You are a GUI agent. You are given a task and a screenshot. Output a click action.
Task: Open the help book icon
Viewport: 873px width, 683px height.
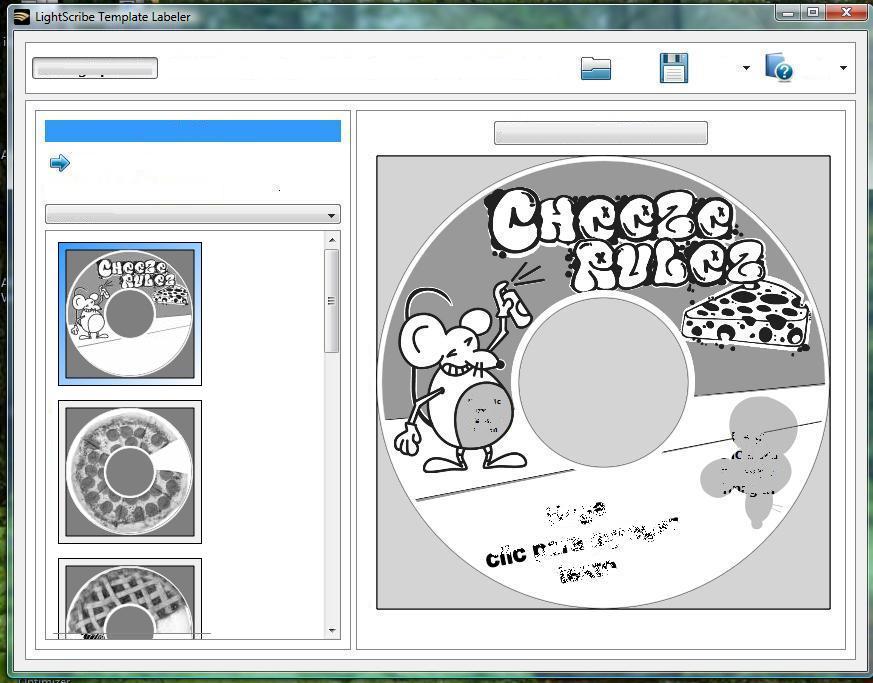(779, 68)
